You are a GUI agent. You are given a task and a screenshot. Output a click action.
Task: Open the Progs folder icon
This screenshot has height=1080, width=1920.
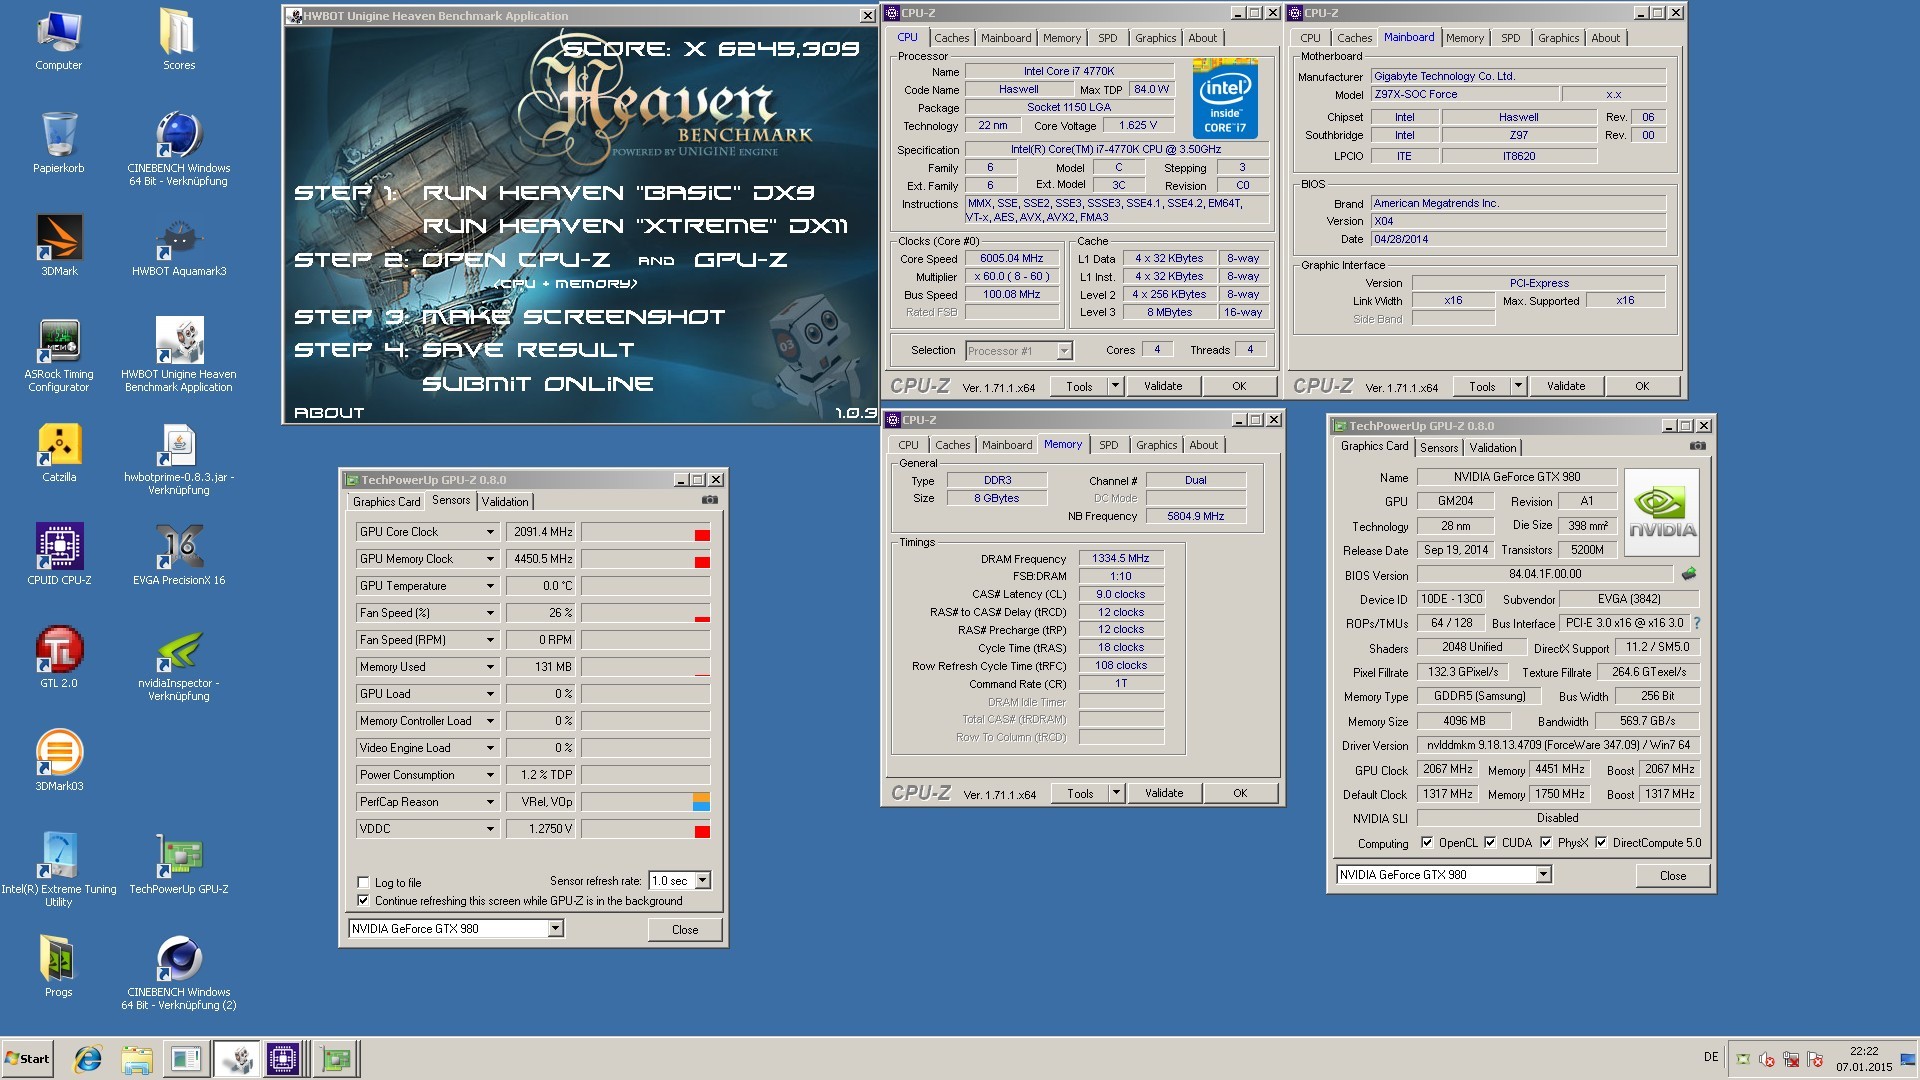[59, 967]
